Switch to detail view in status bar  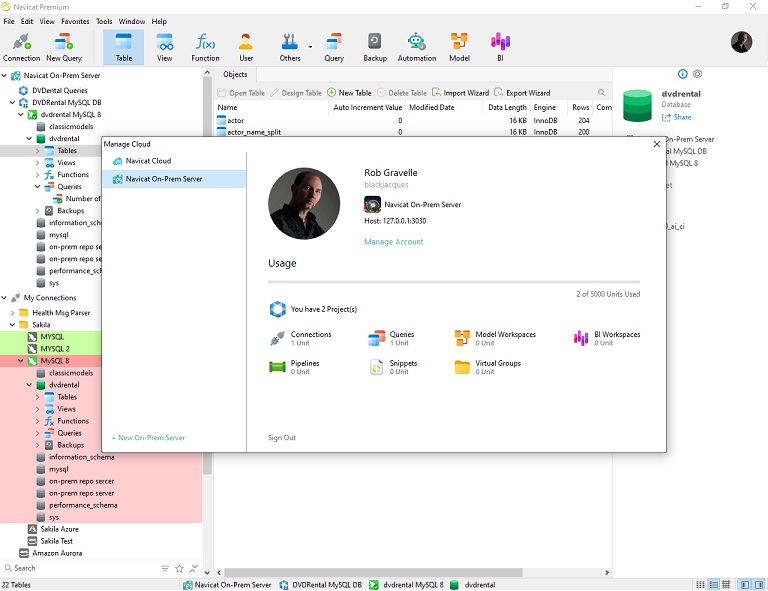[714, 585]
